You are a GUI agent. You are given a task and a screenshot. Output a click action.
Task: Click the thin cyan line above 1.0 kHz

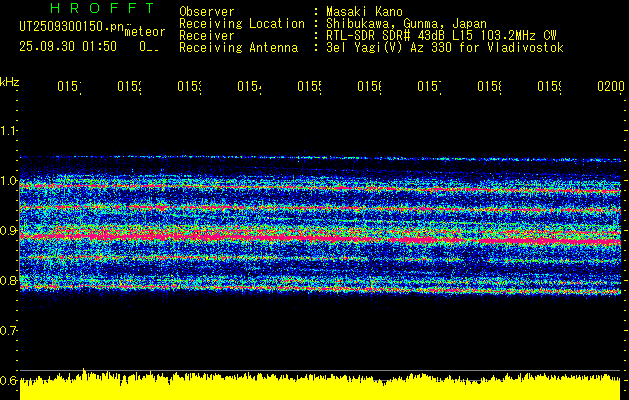pyautogui.click(x=320, y=158)
